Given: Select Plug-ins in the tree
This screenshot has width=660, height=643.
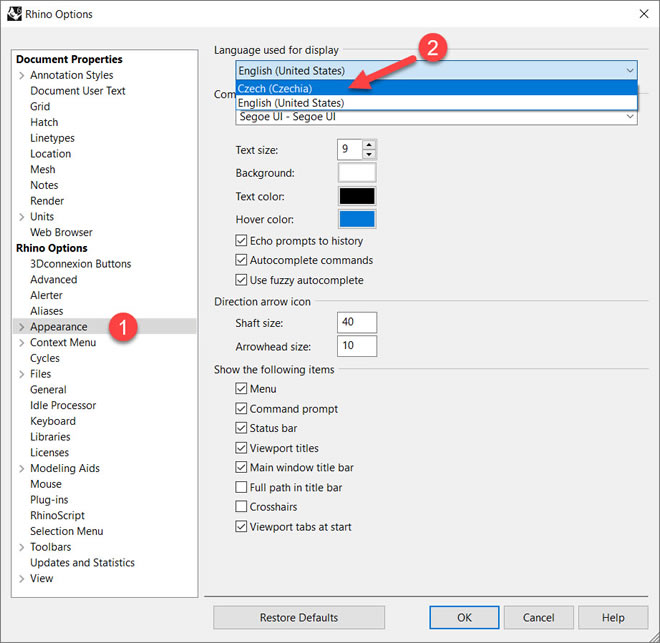Looking at the screenshot, I should tap(49, 500).
